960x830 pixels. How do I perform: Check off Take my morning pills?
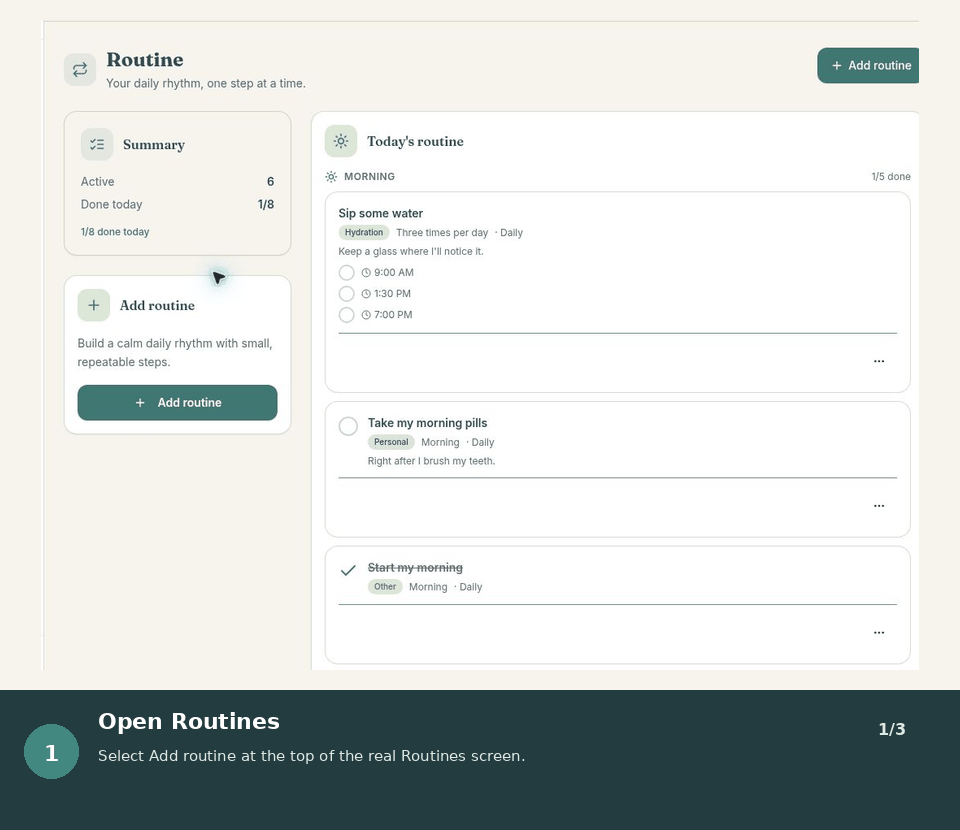coord(348,426)
